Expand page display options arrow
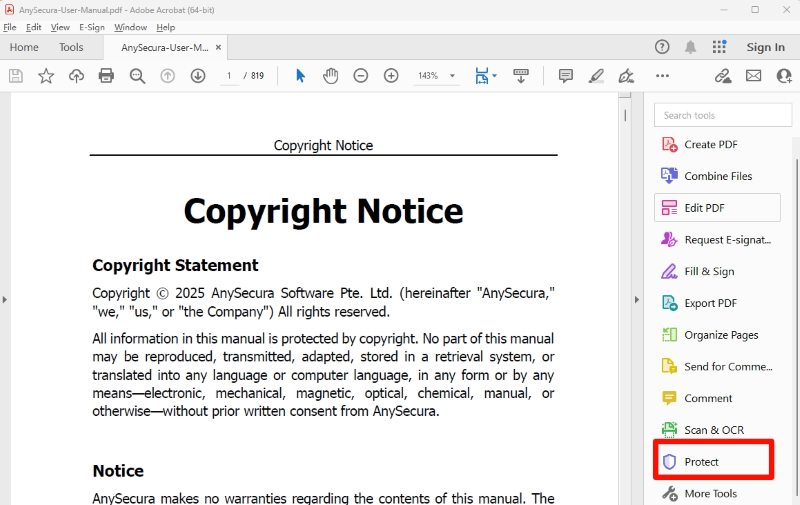The width and height of the screenshot is (800, 505). tap(494, 76)
